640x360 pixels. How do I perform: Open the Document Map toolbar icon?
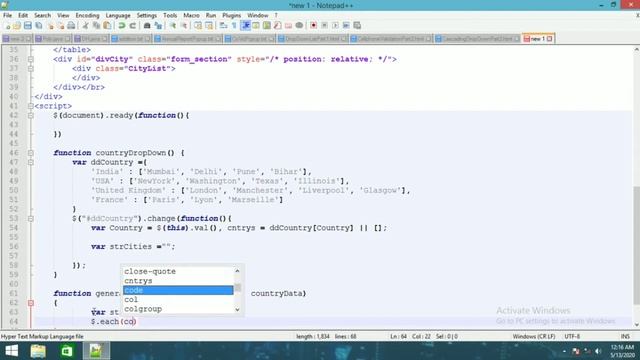[x=267, y=25]
